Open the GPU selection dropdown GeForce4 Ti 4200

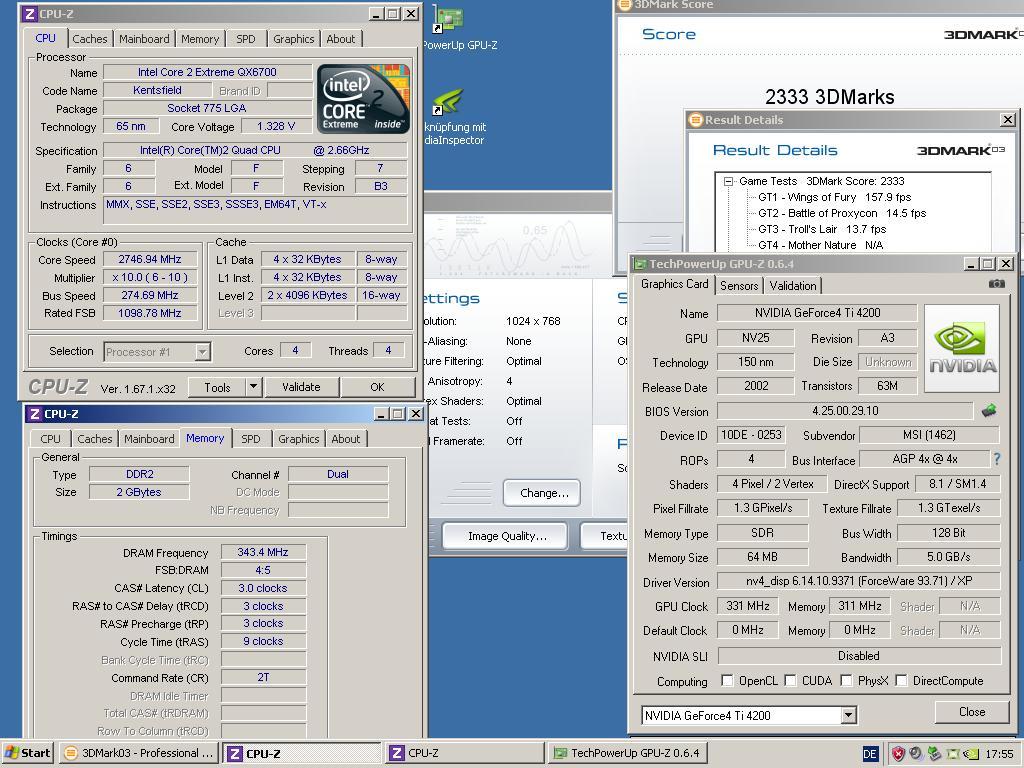(x=848, y=715)
